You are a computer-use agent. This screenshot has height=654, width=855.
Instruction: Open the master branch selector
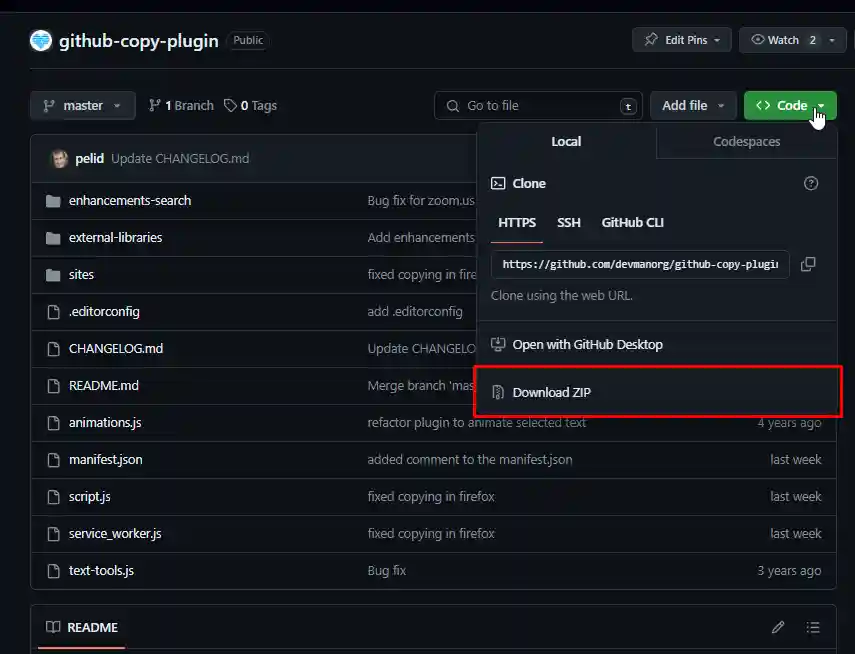tap(83, 105)
